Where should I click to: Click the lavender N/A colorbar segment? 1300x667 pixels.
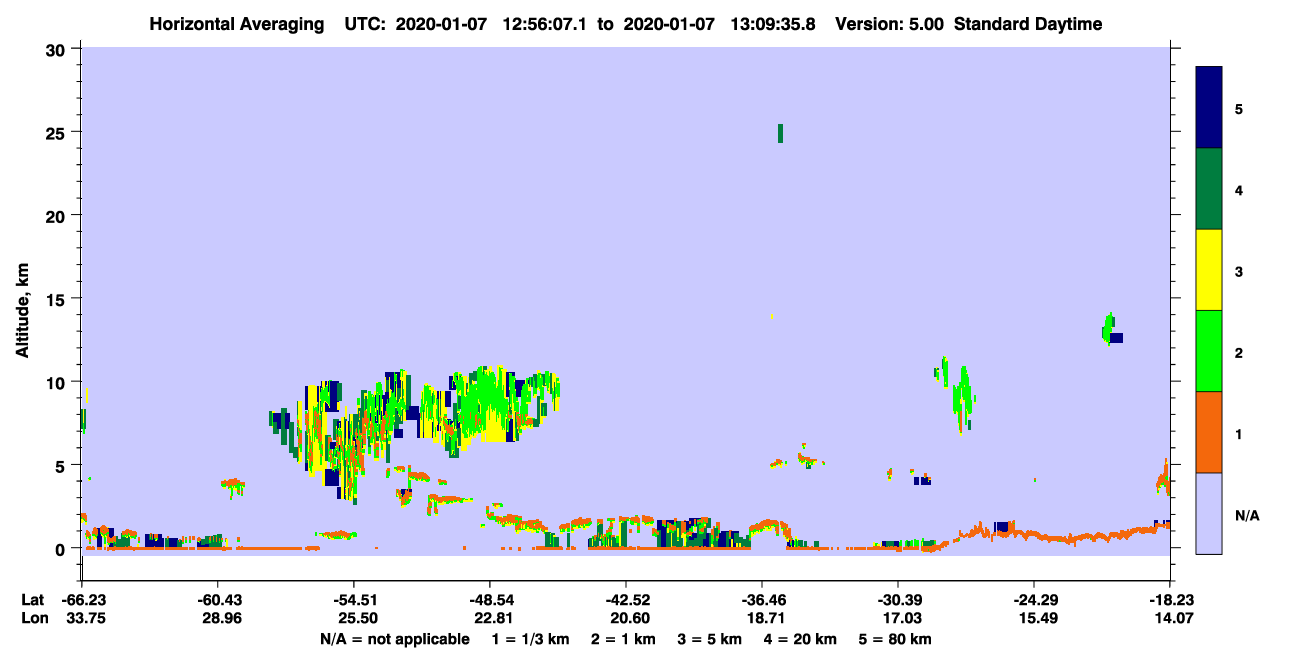(1209, 513)
